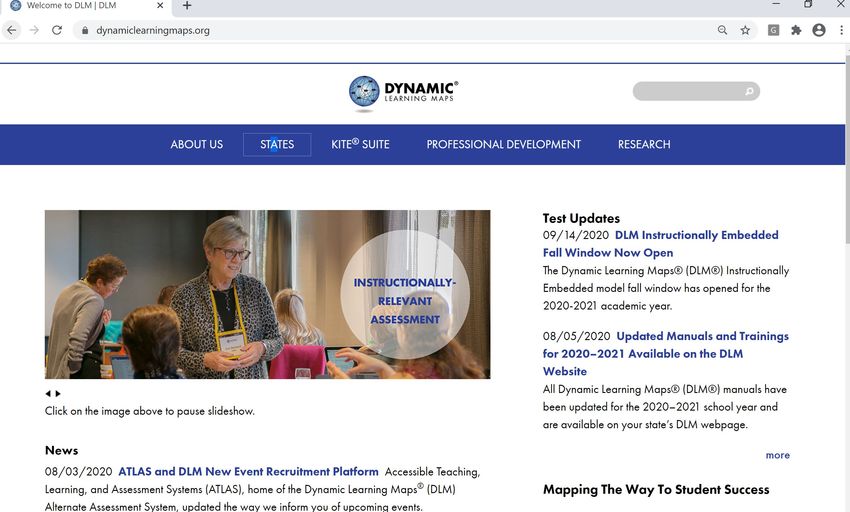Open DLM Instructionally Embedded Fall Window link
The image size is (850, 512).
661,244
